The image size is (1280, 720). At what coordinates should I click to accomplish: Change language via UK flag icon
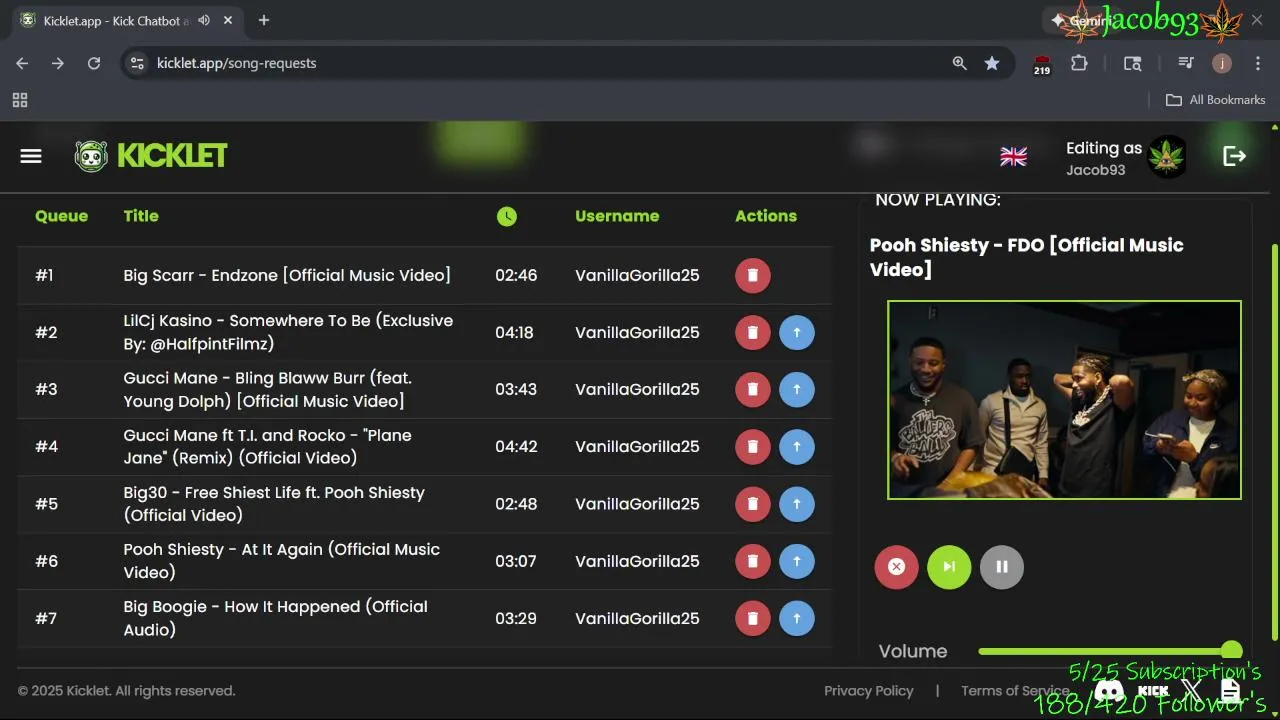[x=1014, y=156]
